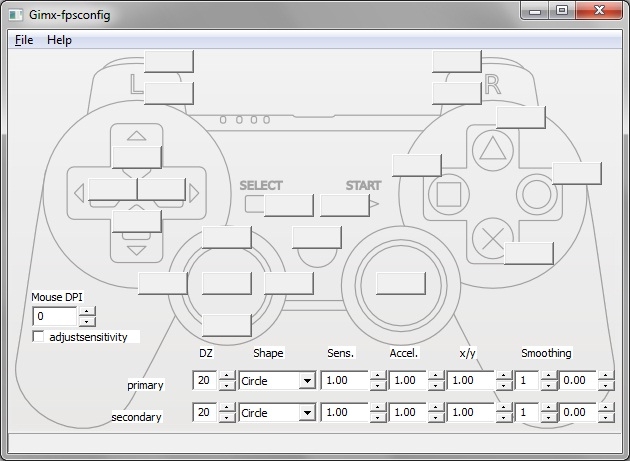The width and height of the screenshot is (630, 461).
Task: Click the L2 trigger binding button
Action: (x=169, y=61)
